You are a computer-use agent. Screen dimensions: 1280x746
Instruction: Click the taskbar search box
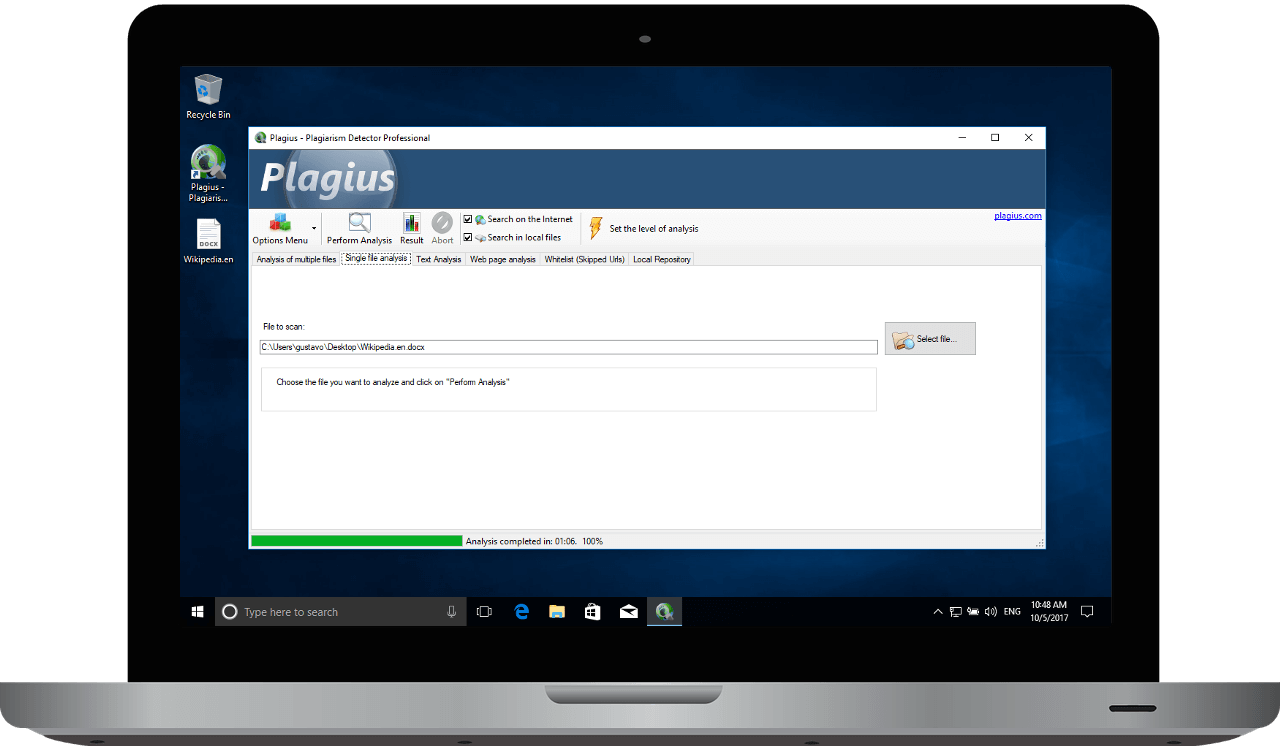[x=340, y=612]
